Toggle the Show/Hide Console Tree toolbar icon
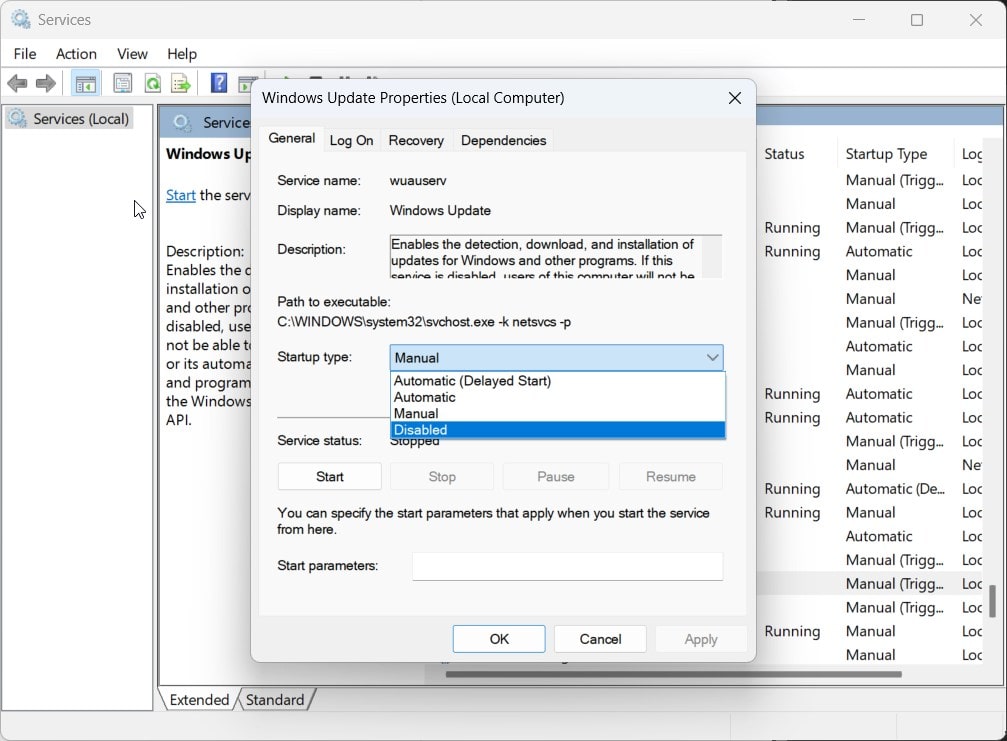The image size is (1007, 741). (x=85, y=83)
